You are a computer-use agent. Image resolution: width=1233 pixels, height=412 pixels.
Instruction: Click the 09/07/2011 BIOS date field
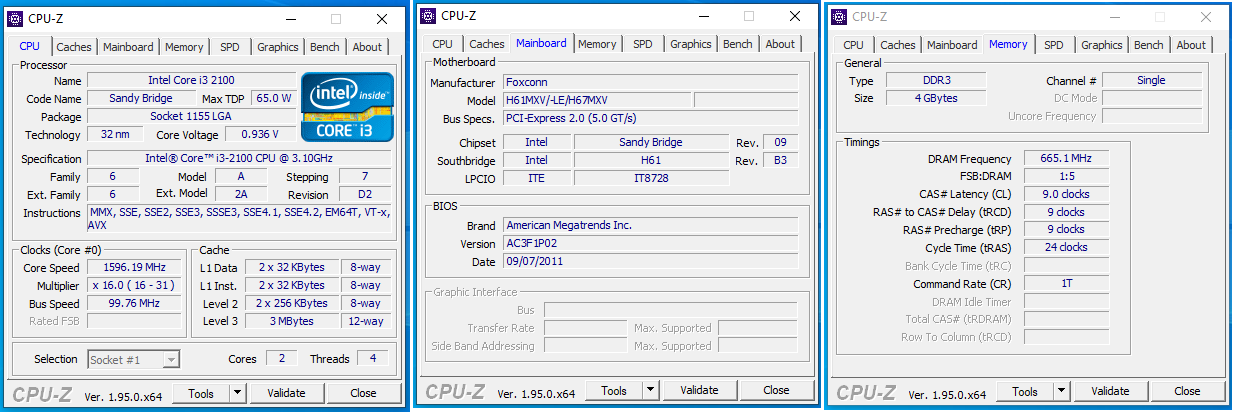pos(650,261)
